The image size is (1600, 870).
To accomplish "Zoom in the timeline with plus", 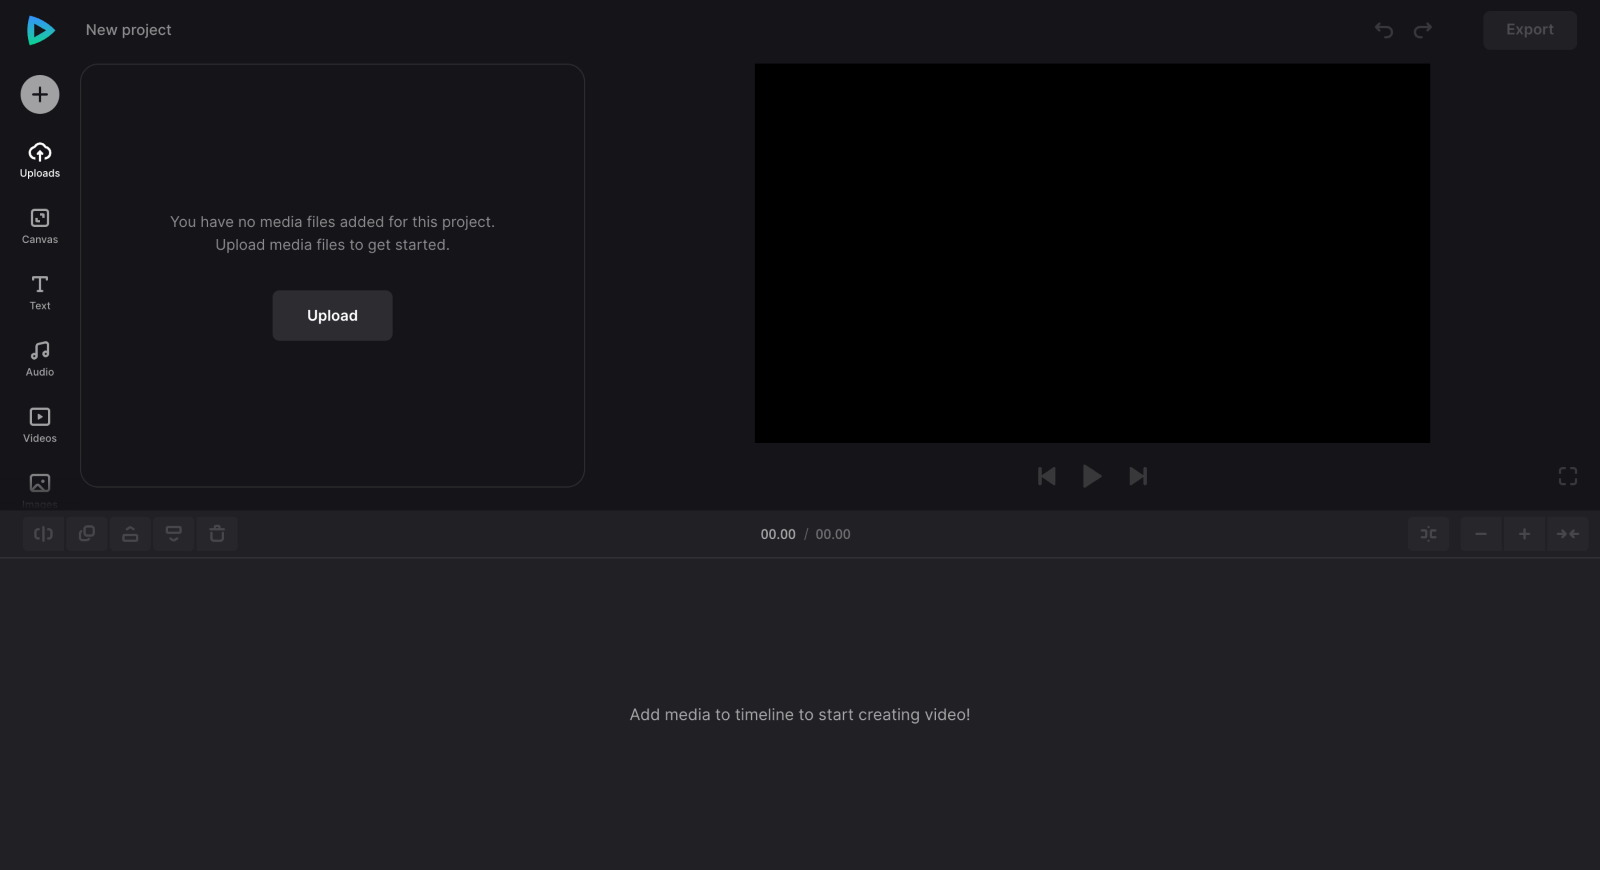I will coord(1524,534).
